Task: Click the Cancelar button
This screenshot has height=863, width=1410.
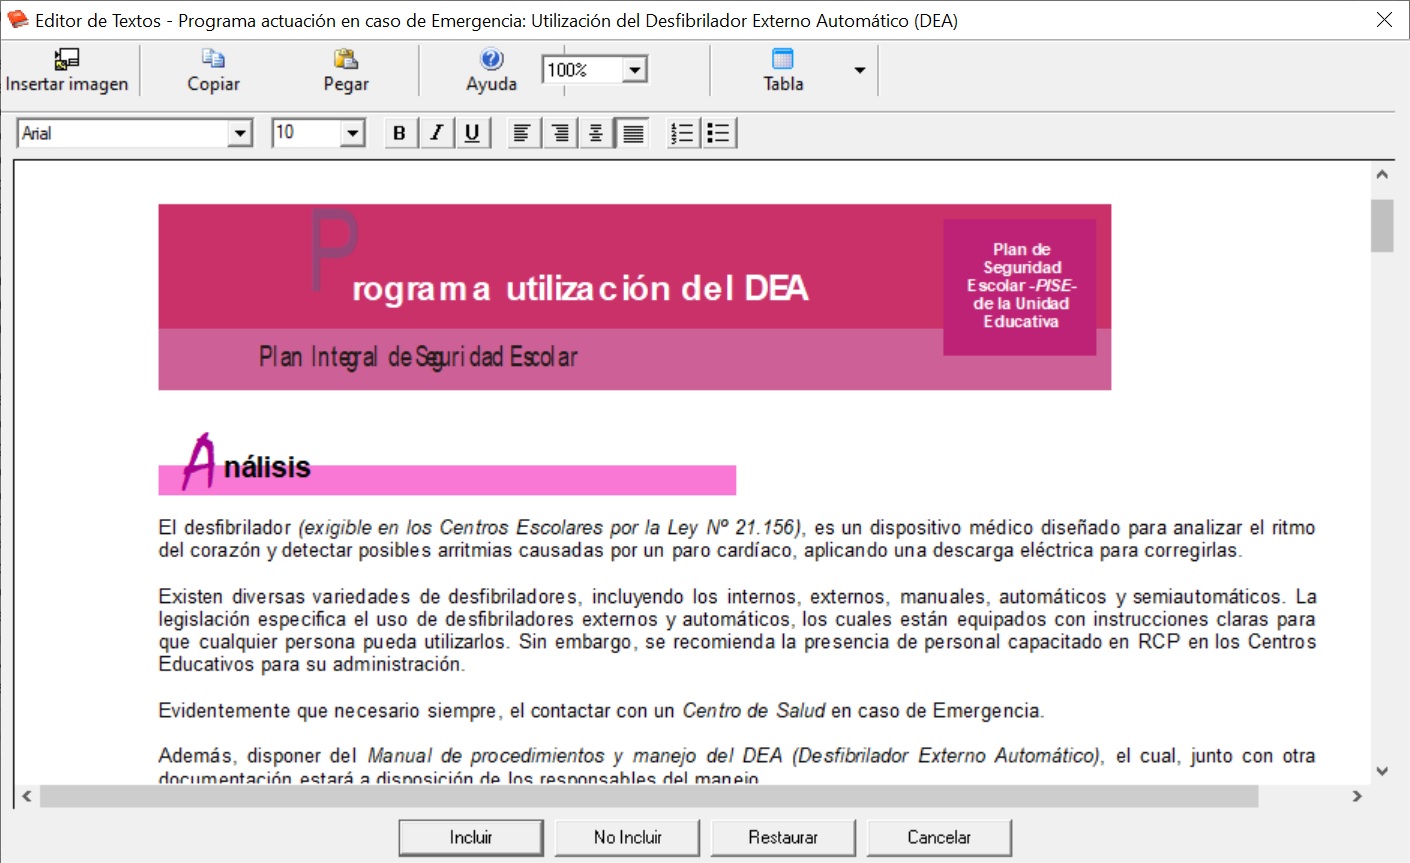Action: (x=939, y=838)
